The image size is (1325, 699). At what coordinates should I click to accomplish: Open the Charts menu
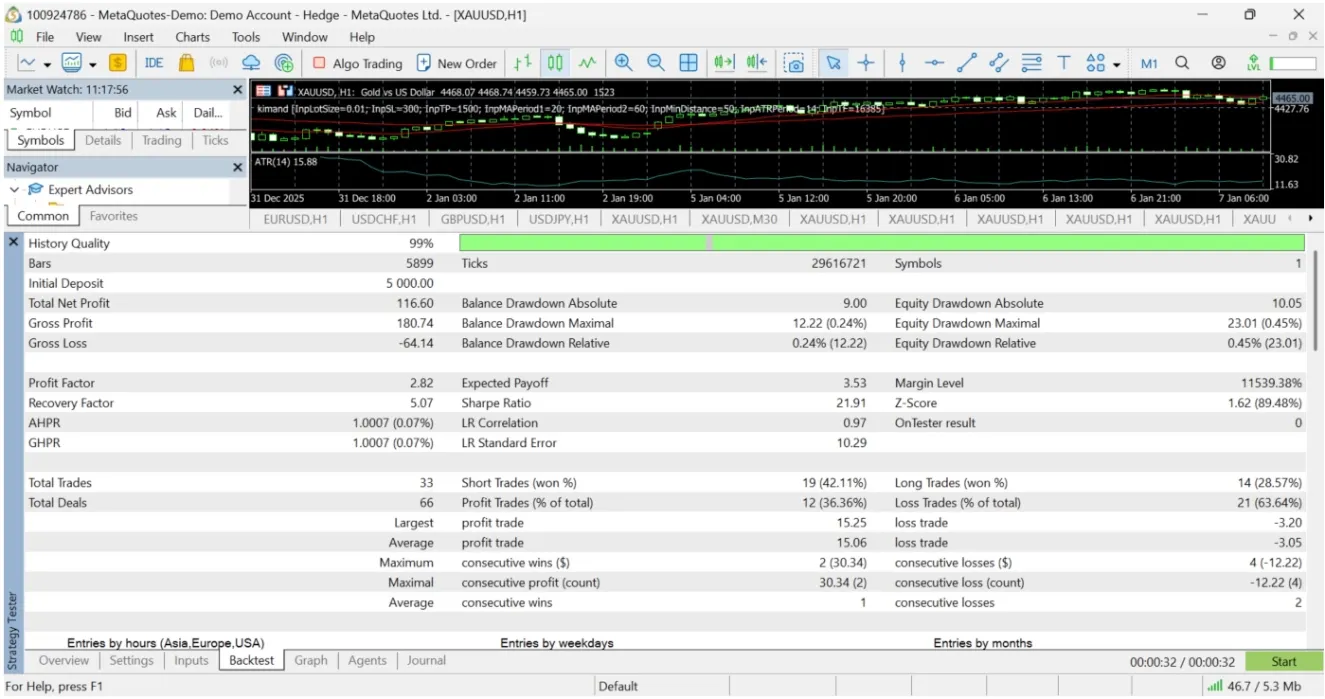(193, 37)
